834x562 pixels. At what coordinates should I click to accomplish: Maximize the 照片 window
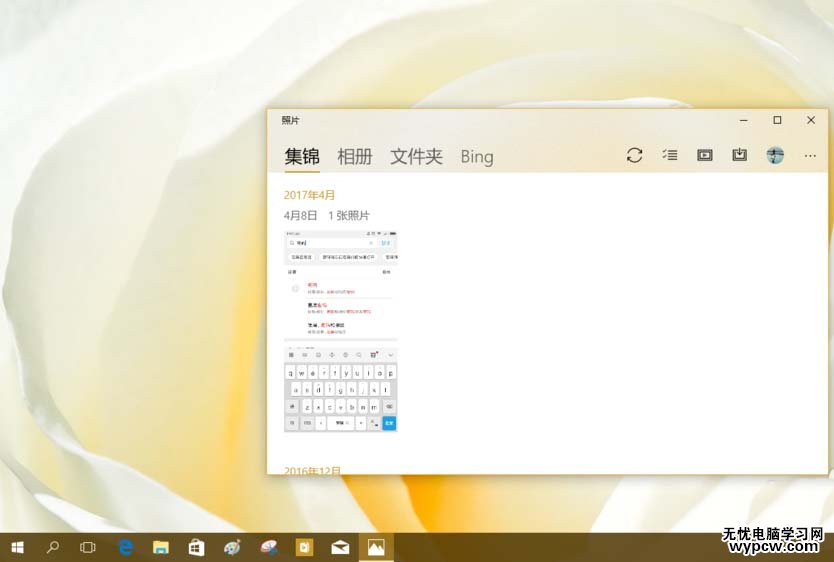(777, 120)
